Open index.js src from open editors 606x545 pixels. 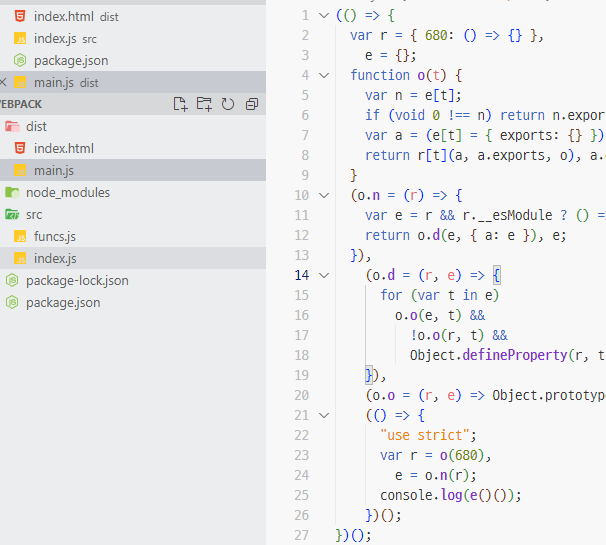tap(65, 38)
